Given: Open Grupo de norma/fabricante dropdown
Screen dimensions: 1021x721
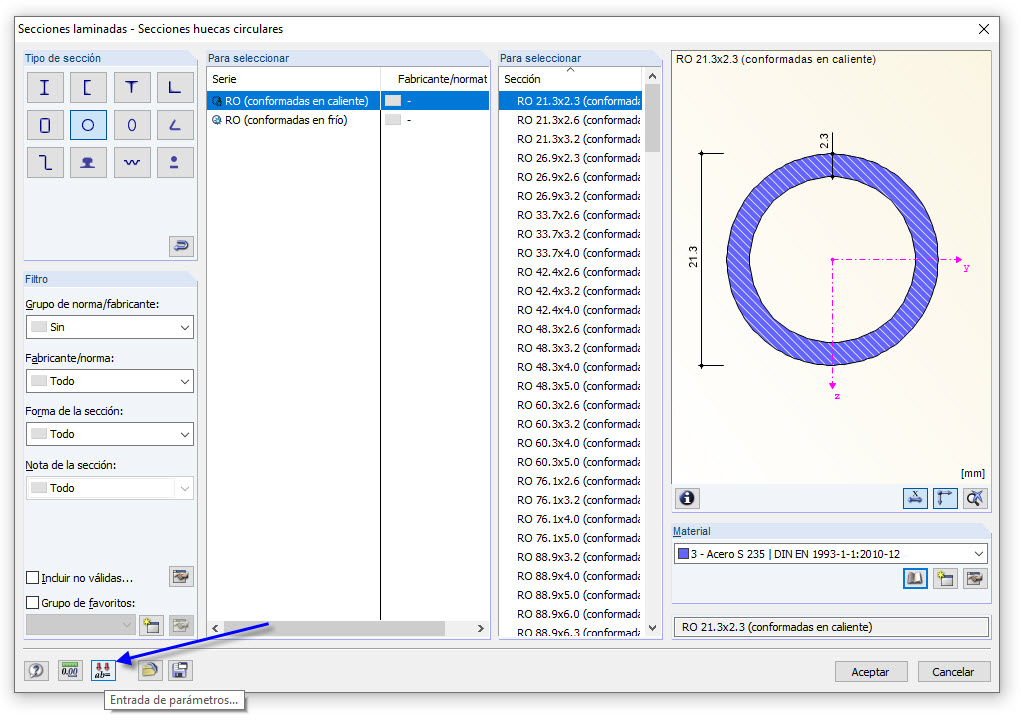Looking at the screenshot, I should pyautogui.click(x=109, y=327).
